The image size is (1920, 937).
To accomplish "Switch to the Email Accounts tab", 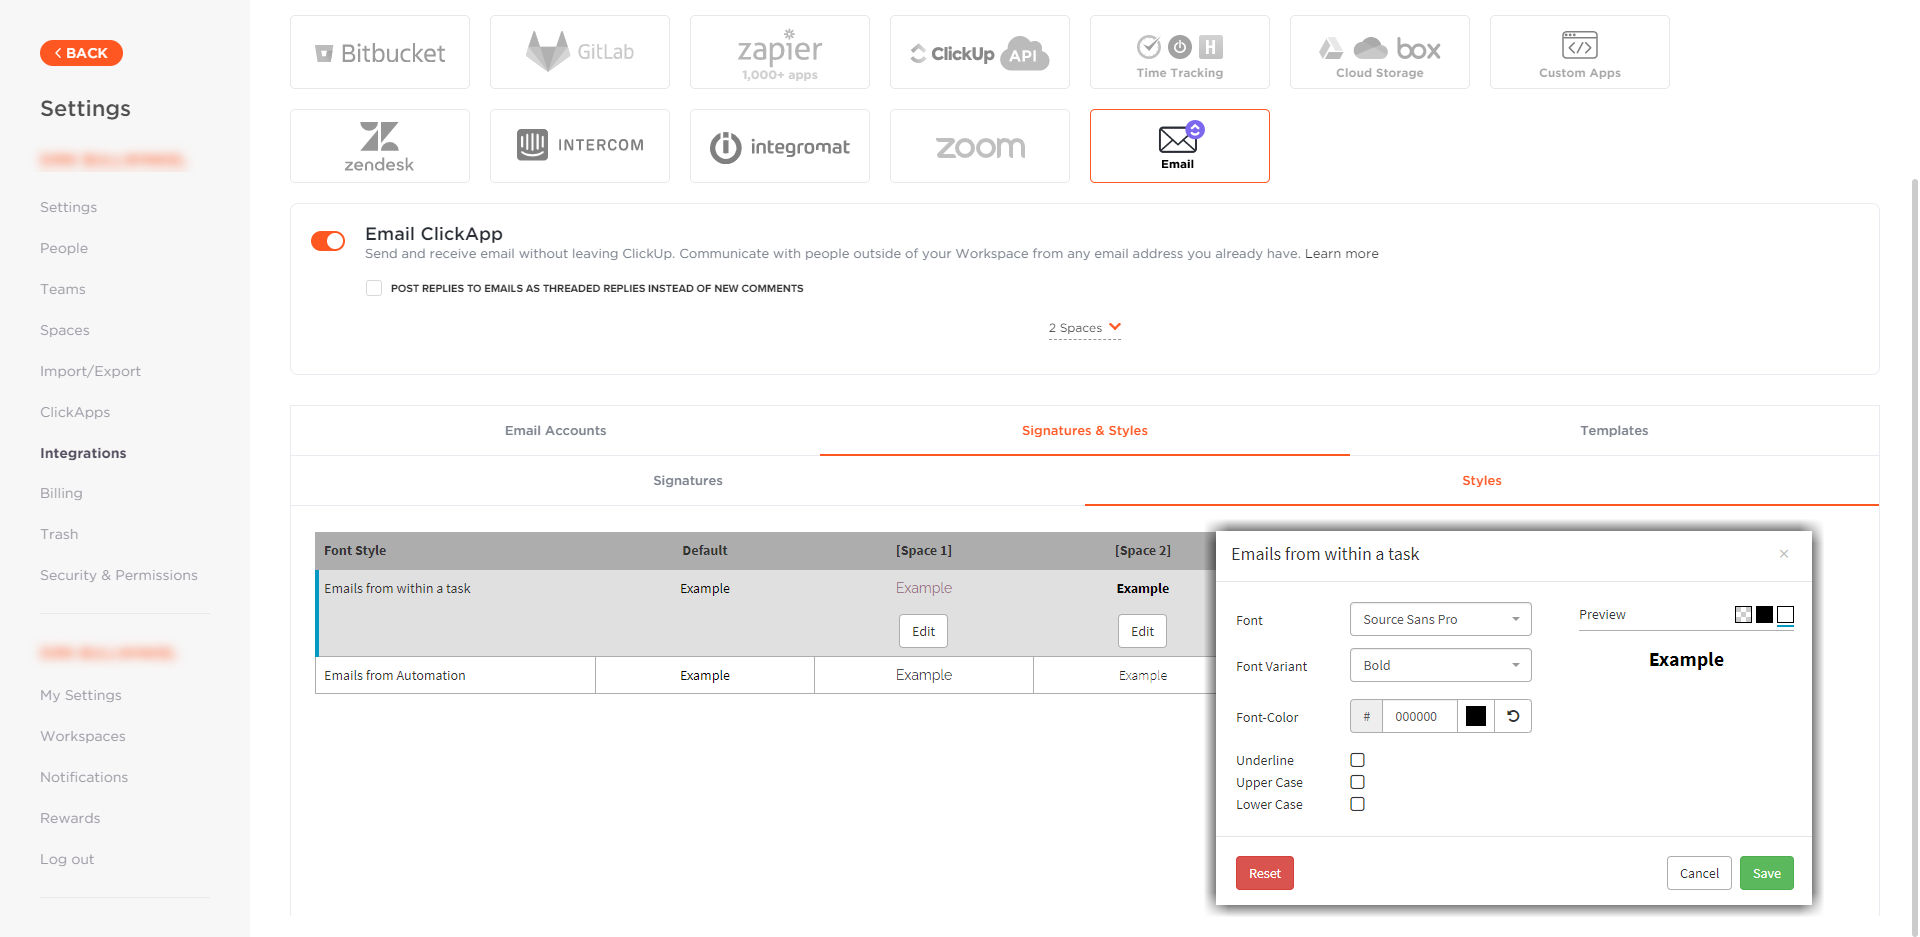I will pos(555,431).
